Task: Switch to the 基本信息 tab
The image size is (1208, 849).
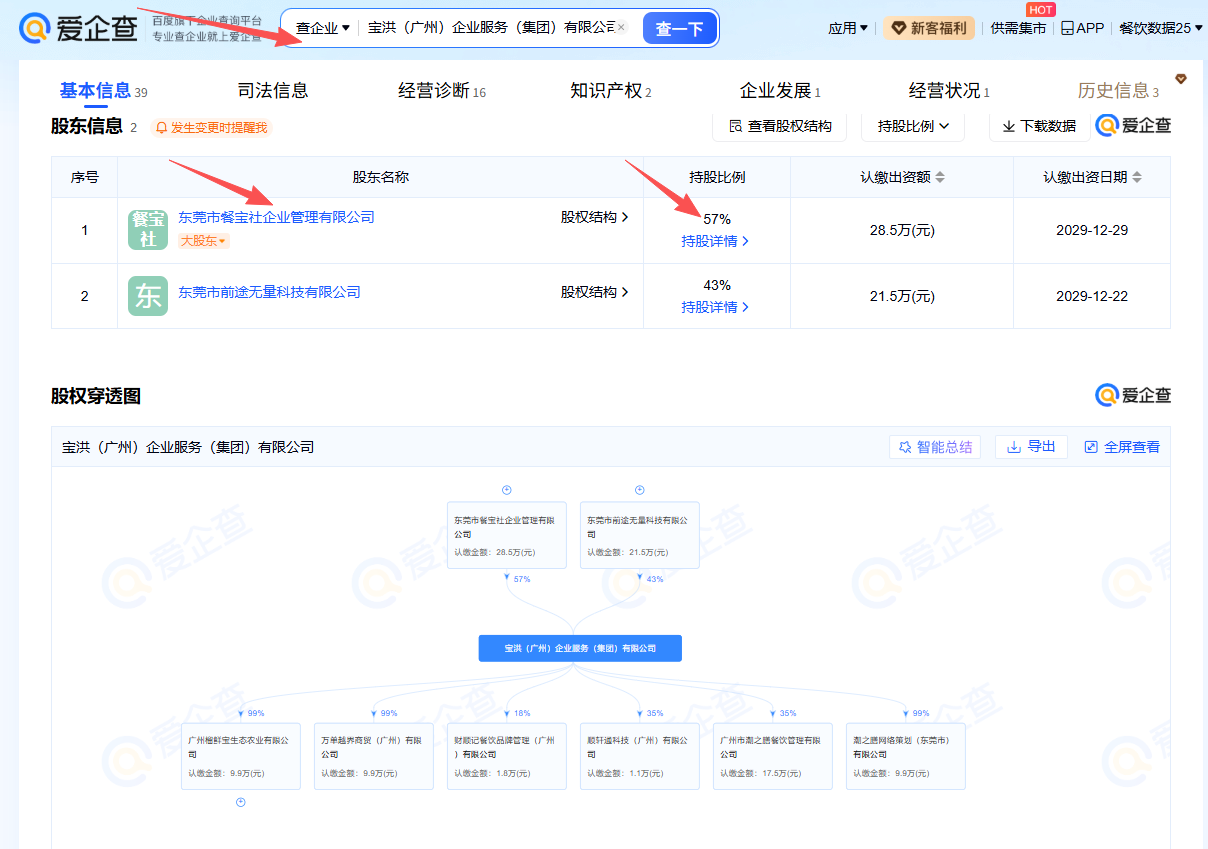Action: pyautogui.click(x=103, y=91)
